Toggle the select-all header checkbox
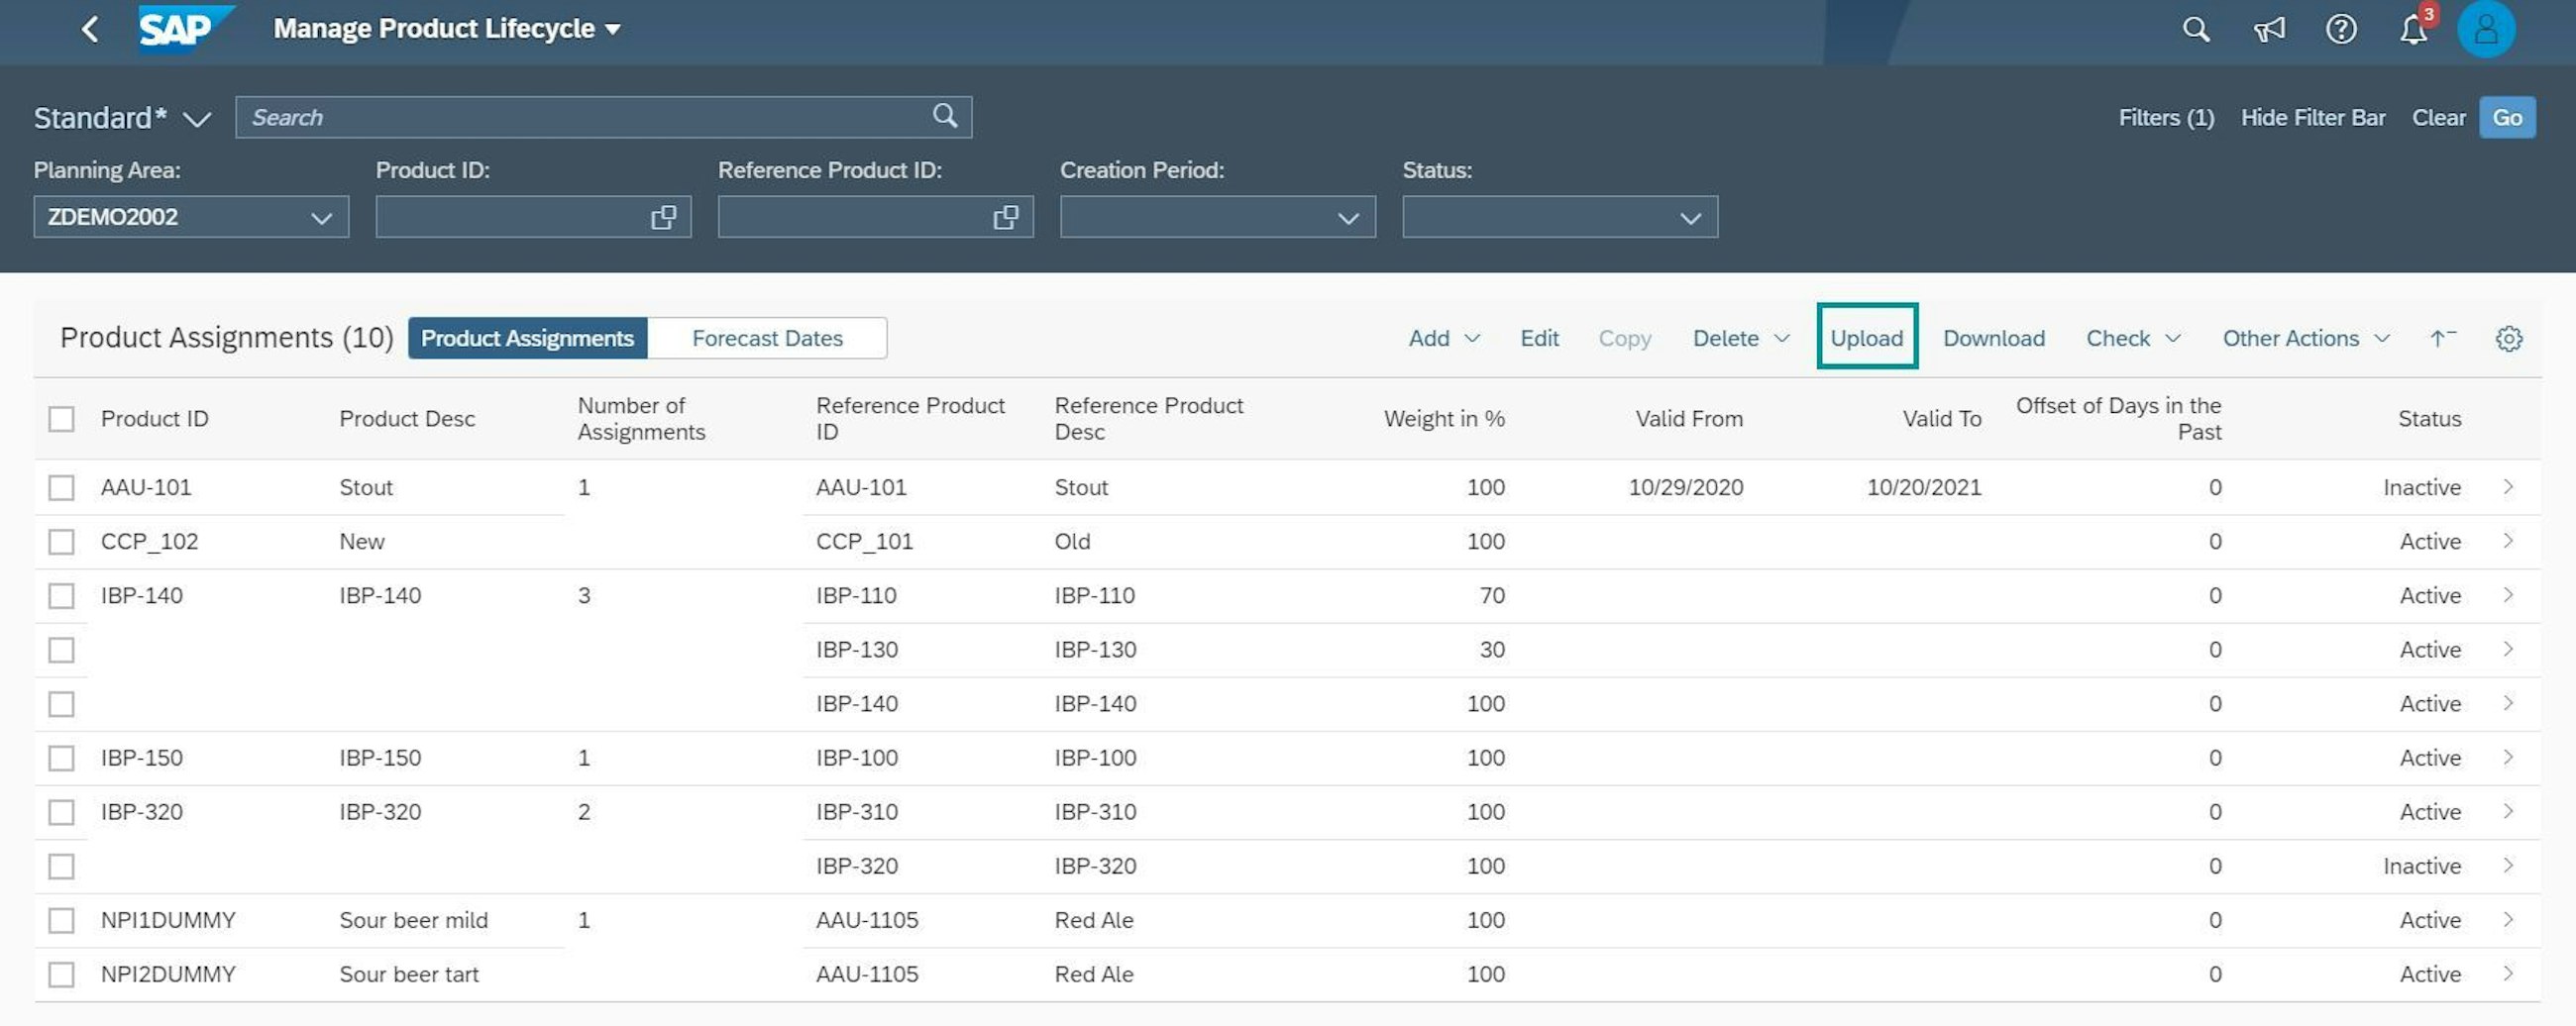 tap(62, 419)
